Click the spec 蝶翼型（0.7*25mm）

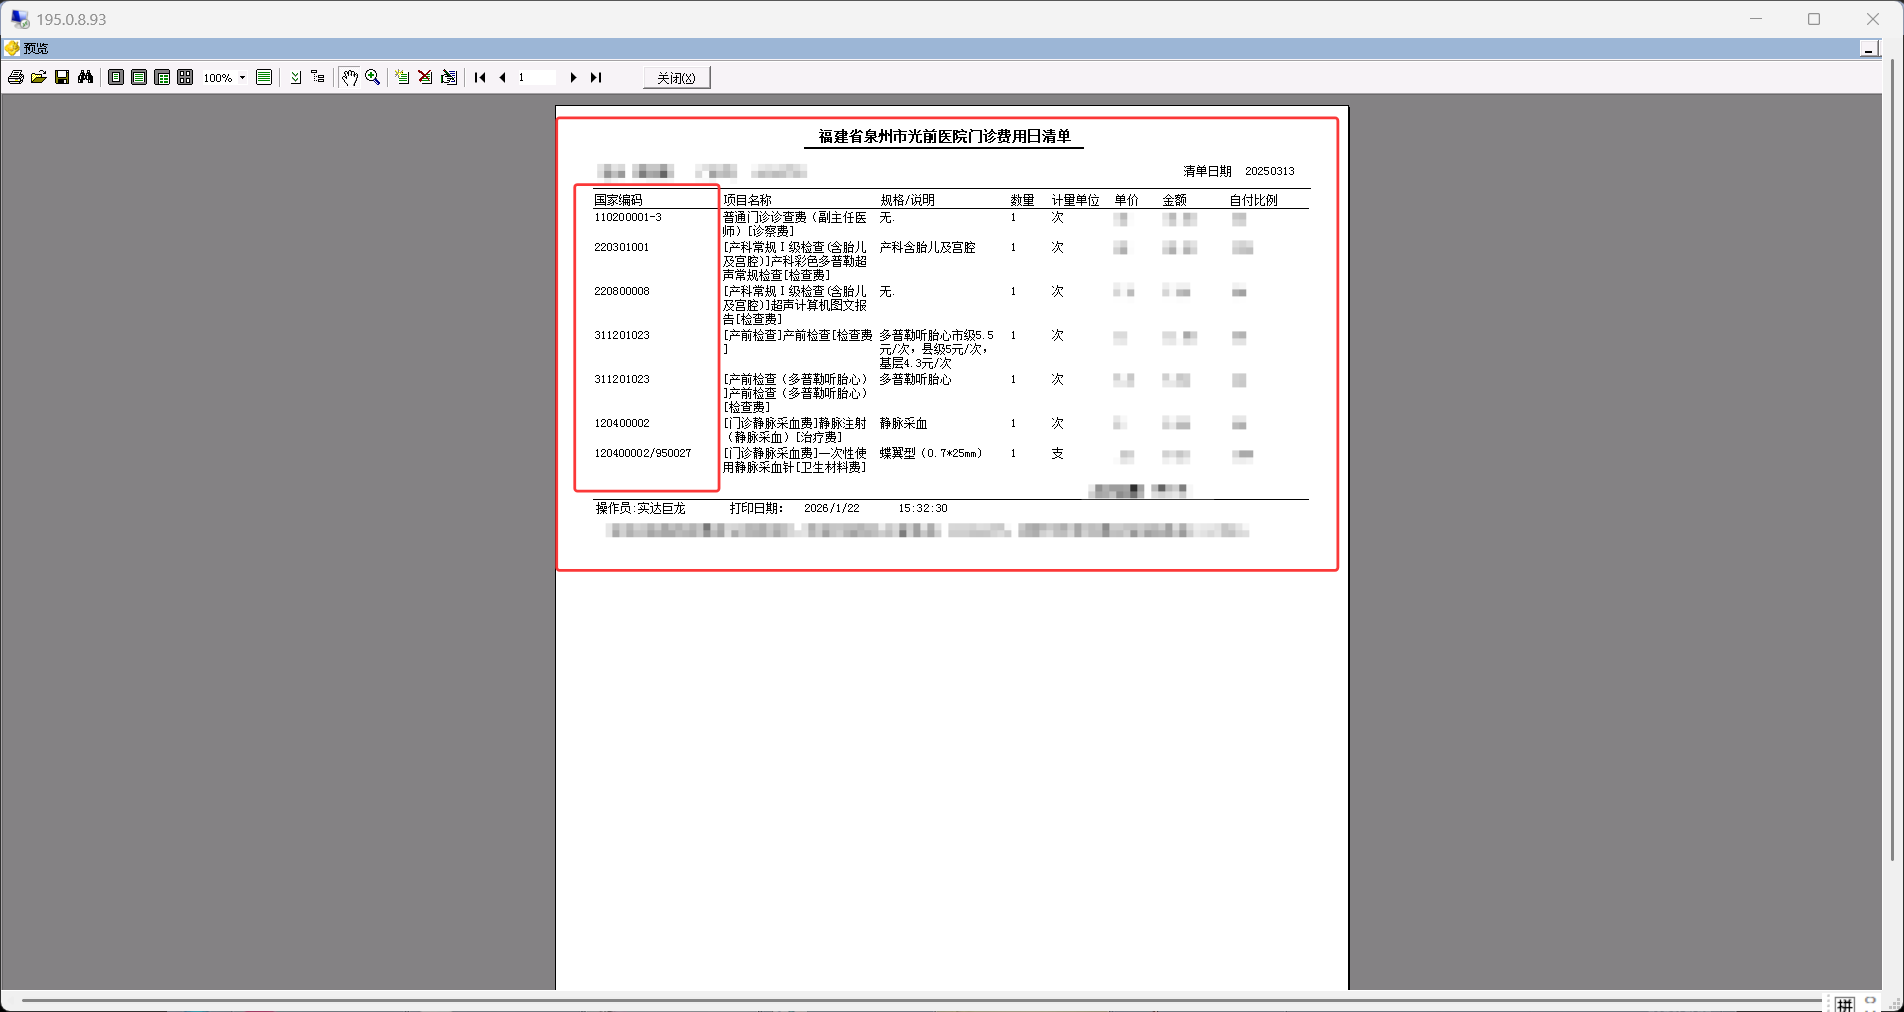click(931, 453)
